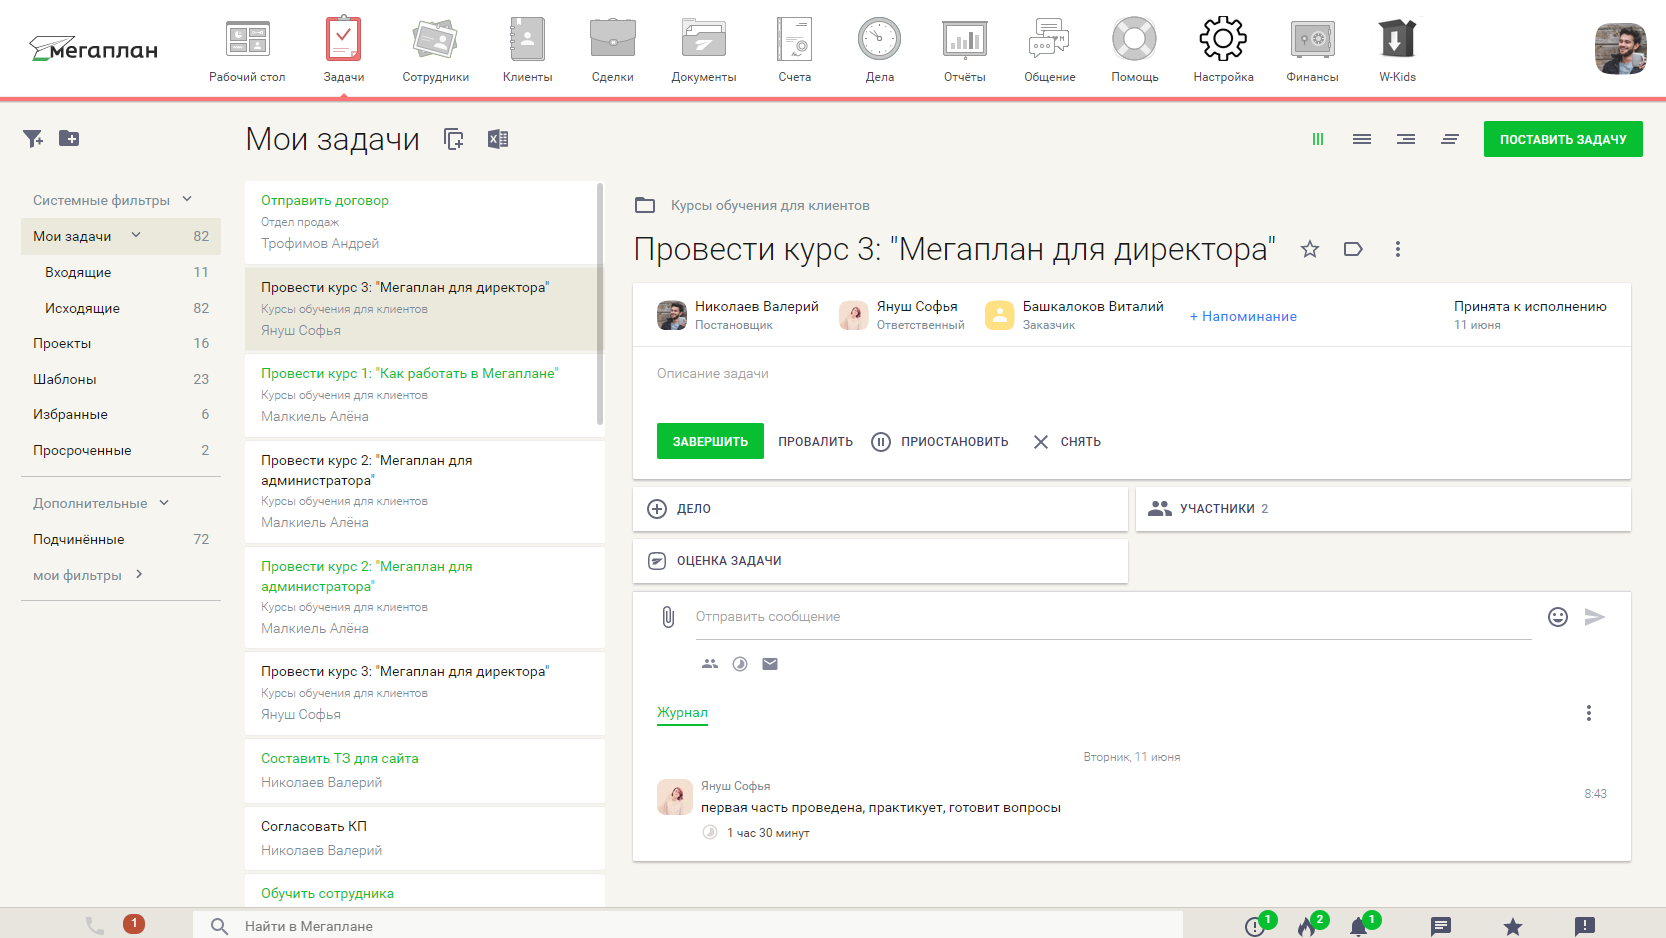Collapse the Дополнительные section
The height and width of the screenshot is (938, 1666).
point(164,502)
